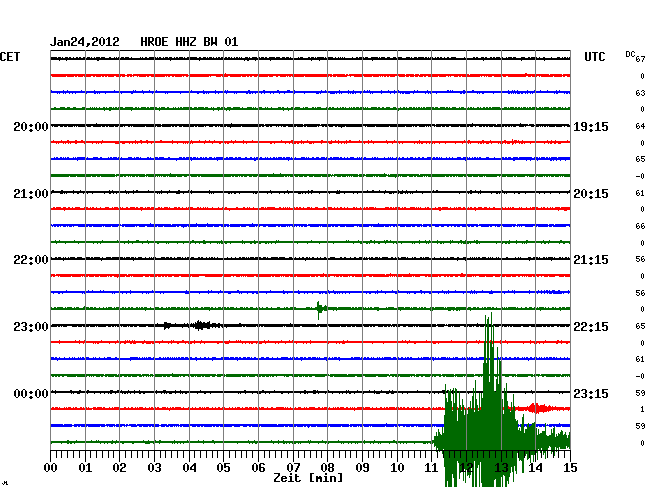Click the 20:15 UTC time label

[591, 194]
